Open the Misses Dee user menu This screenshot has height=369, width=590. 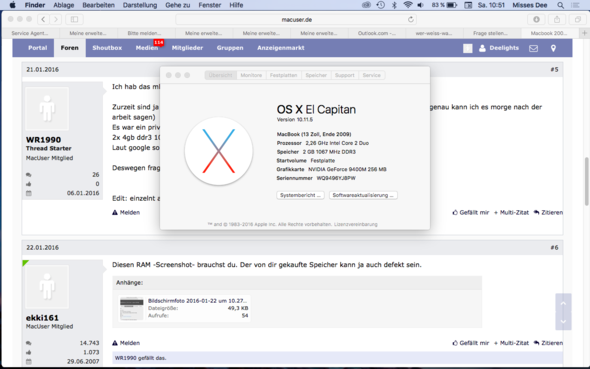530,5
